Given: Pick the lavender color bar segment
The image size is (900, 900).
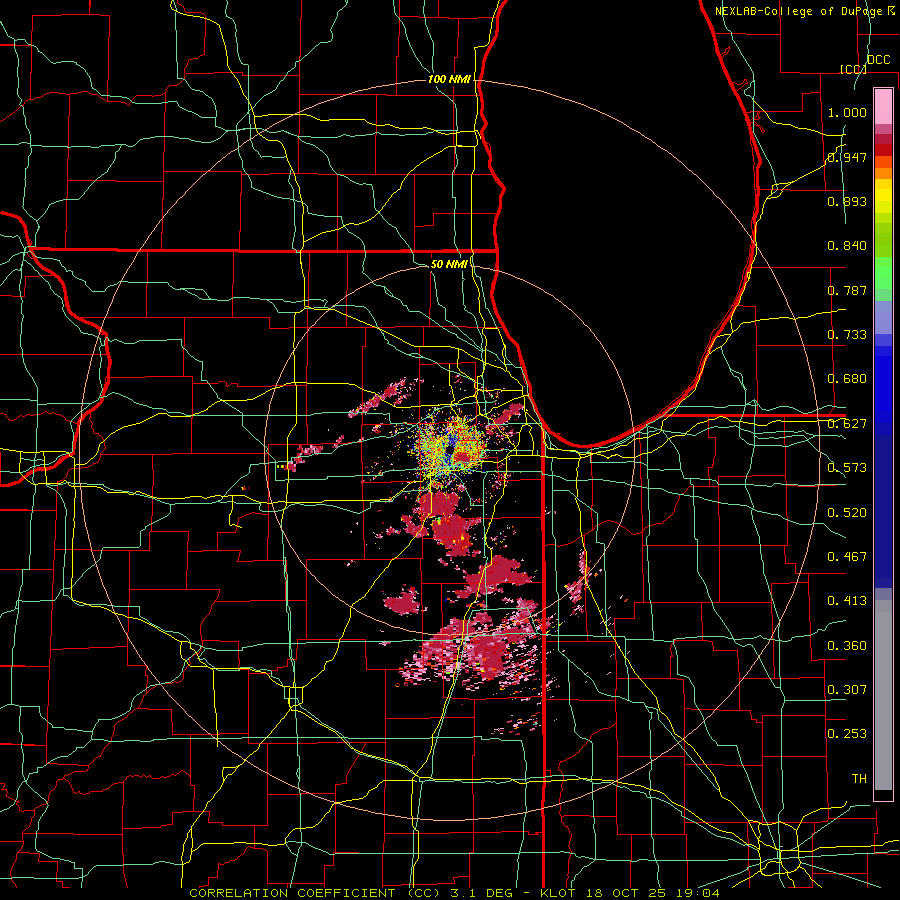Looking at the screenshot, I should (x=883, y=318).
